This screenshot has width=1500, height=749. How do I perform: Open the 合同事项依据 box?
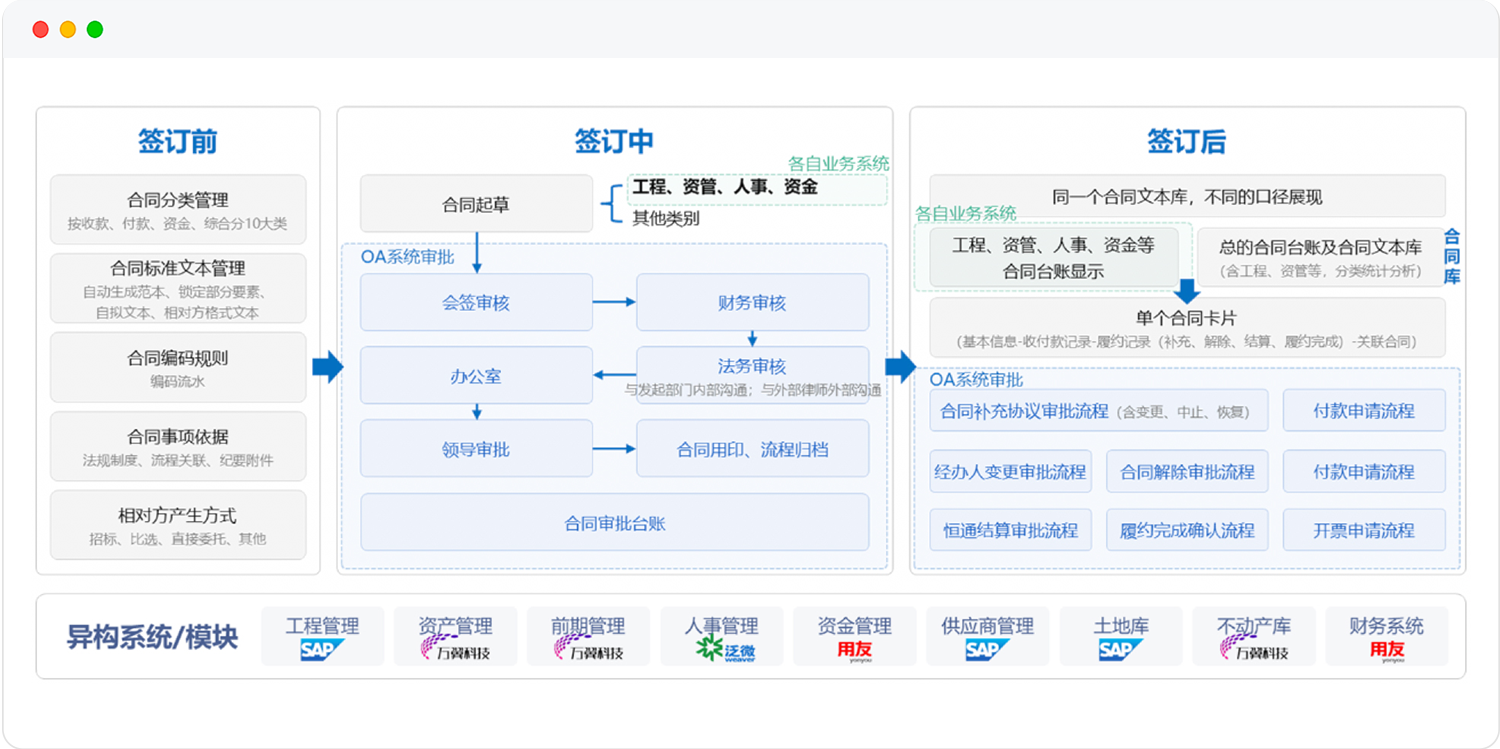tap(178, 446)
